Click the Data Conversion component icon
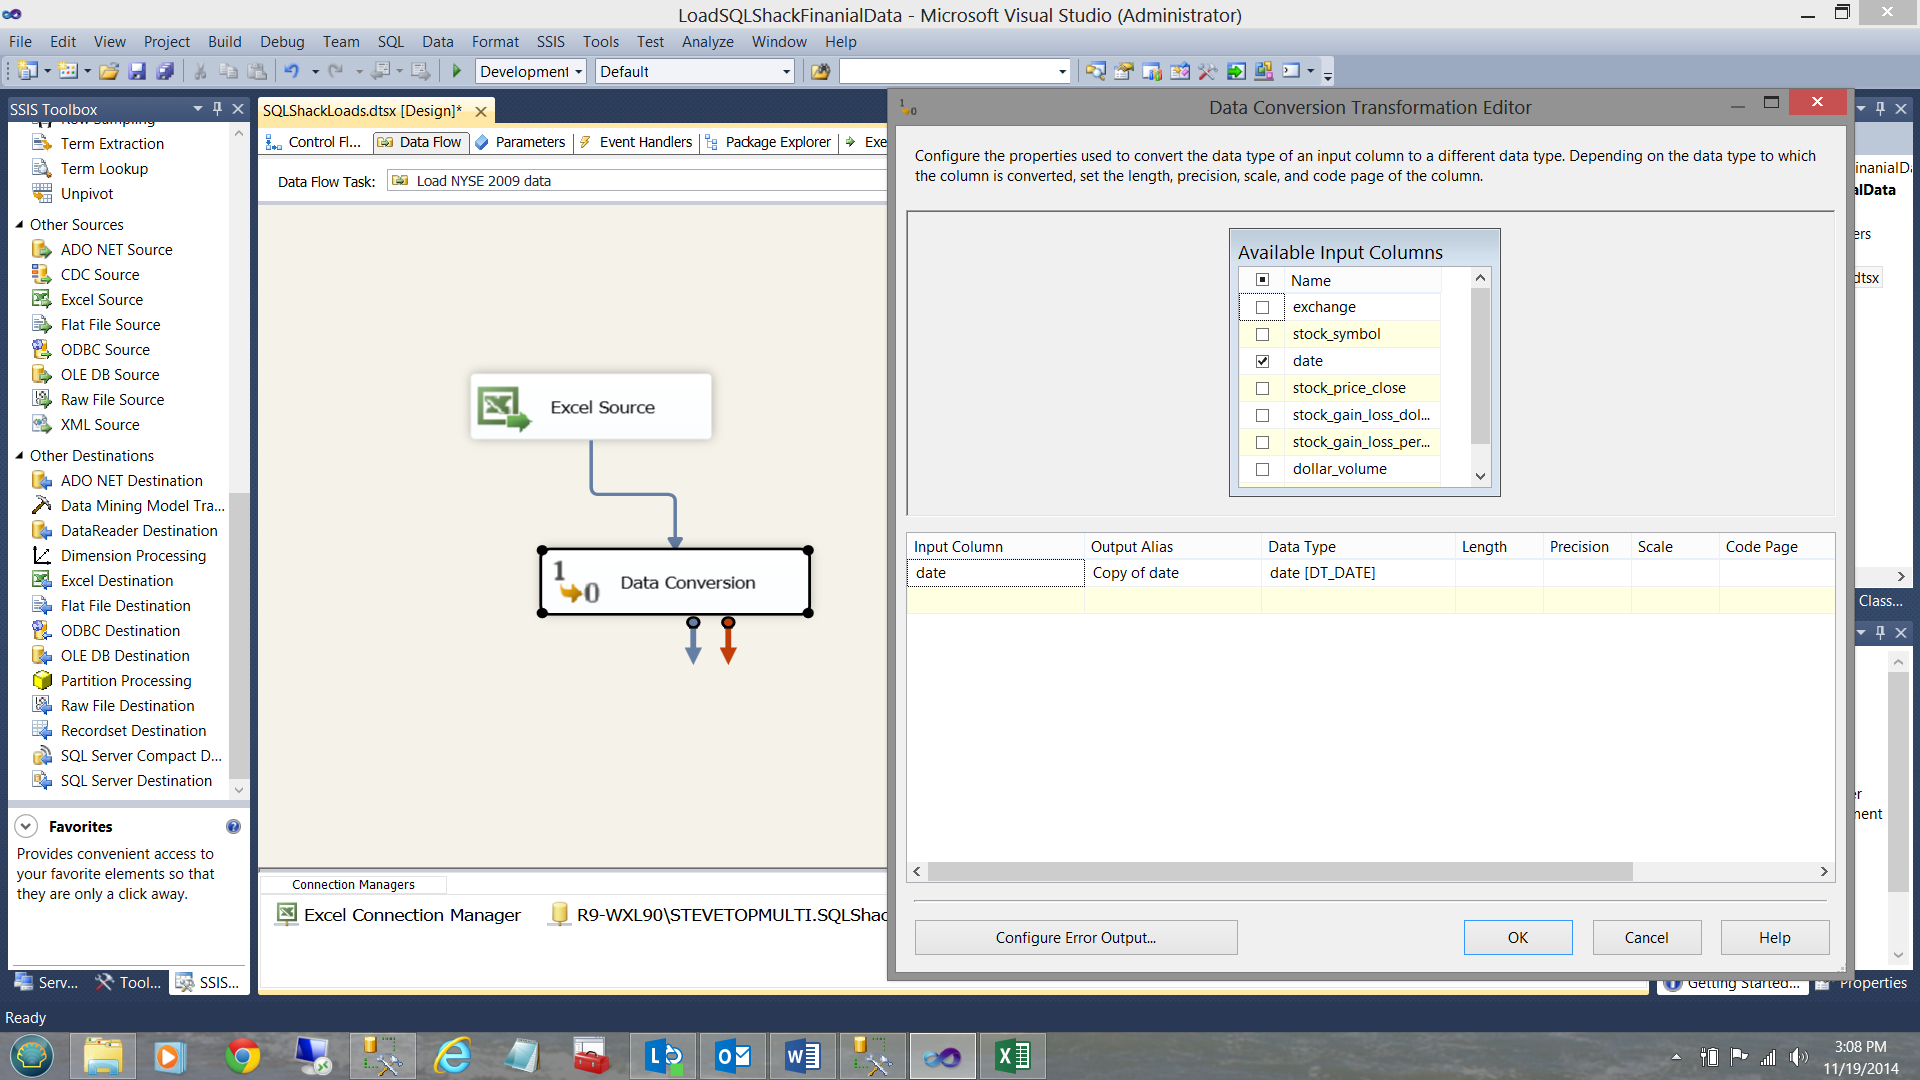Screen dimensions: 1920x1080 pyautogui.click(x=576, y=582)
